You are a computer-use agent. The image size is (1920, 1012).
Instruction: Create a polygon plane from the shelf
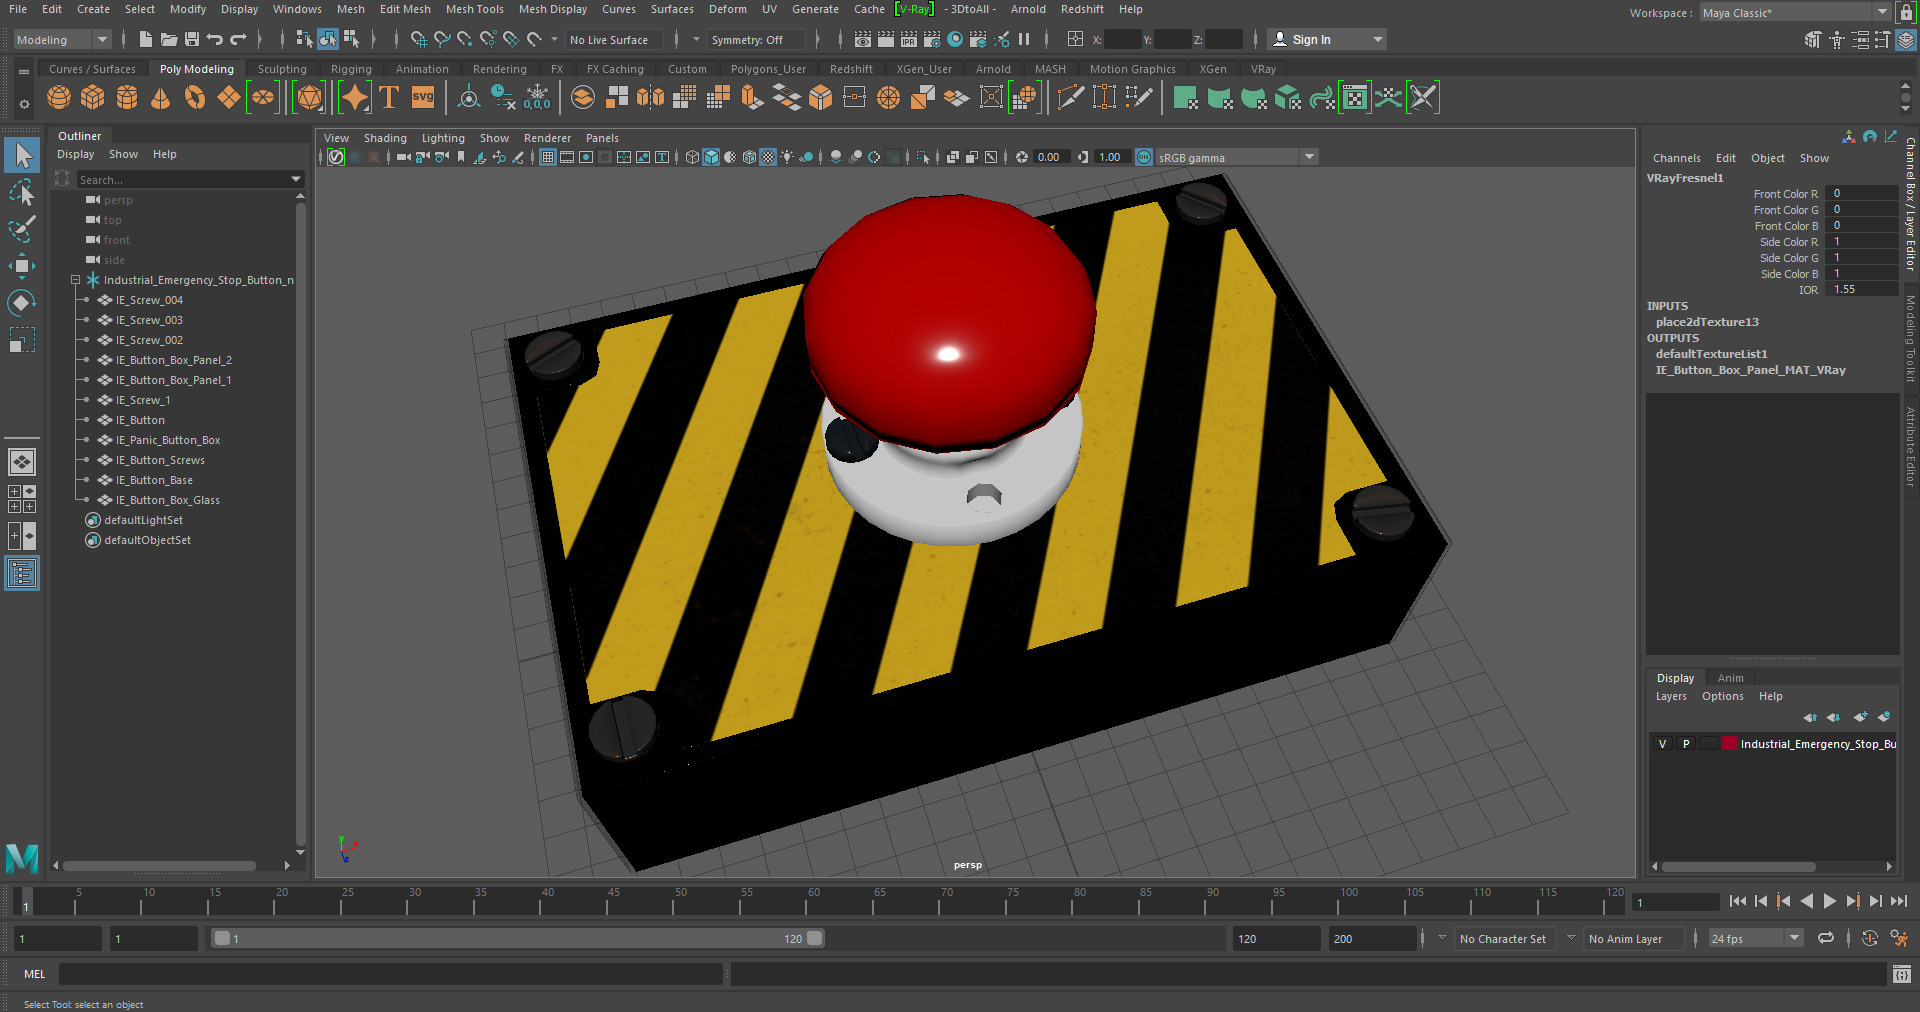(x=229, y=97)
